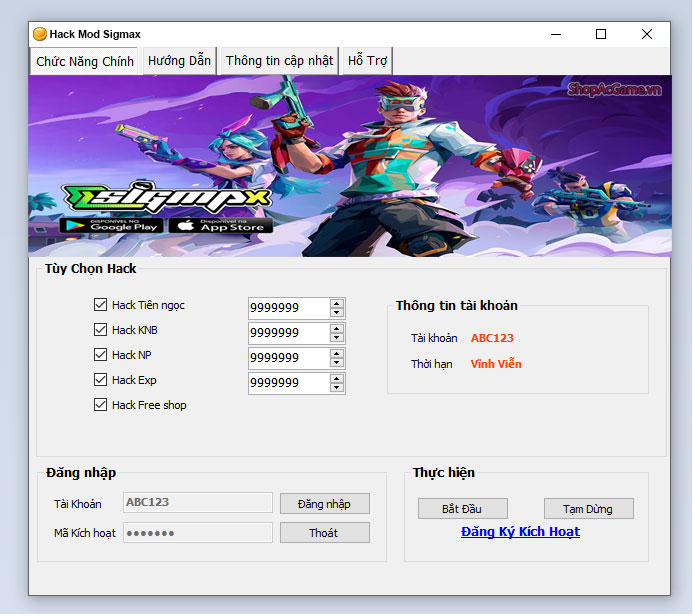
Task: Toggle the Hack Exp checkbox
Action: [x=100, y=380]
